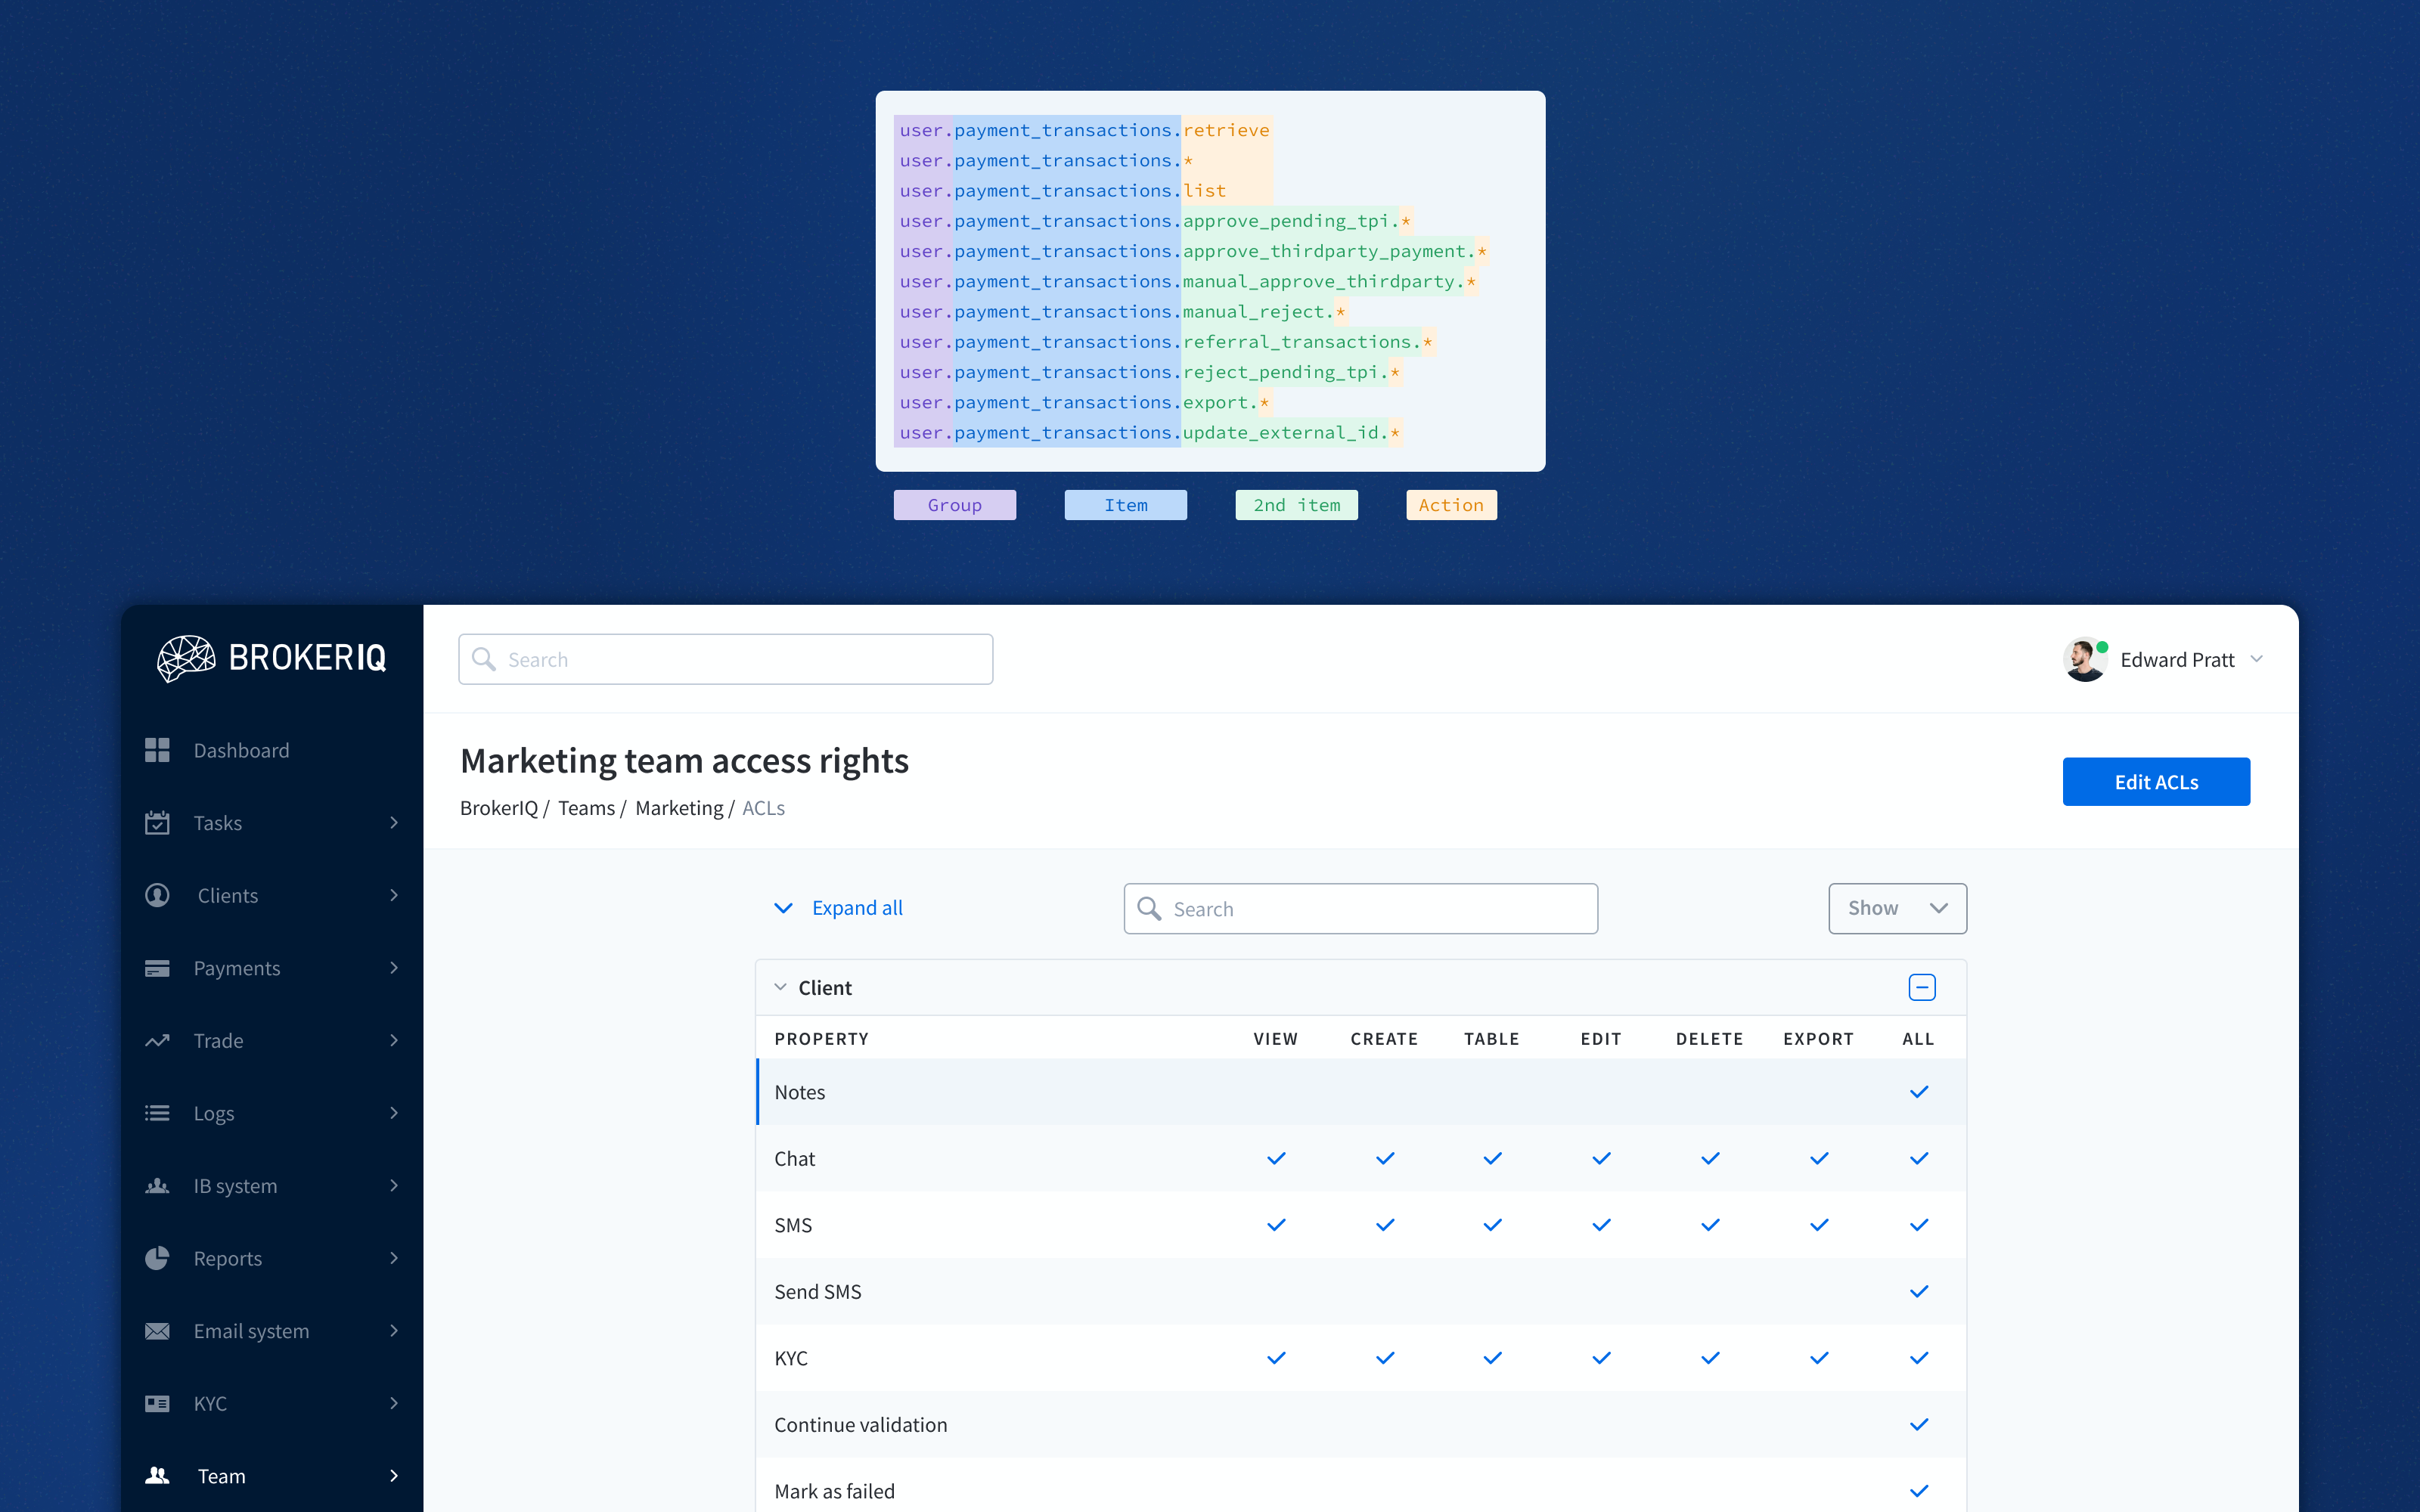This screenshot has height=1512, width=2420.
Task: Click the Edward Pratt user name
Action: point(2177,659)
